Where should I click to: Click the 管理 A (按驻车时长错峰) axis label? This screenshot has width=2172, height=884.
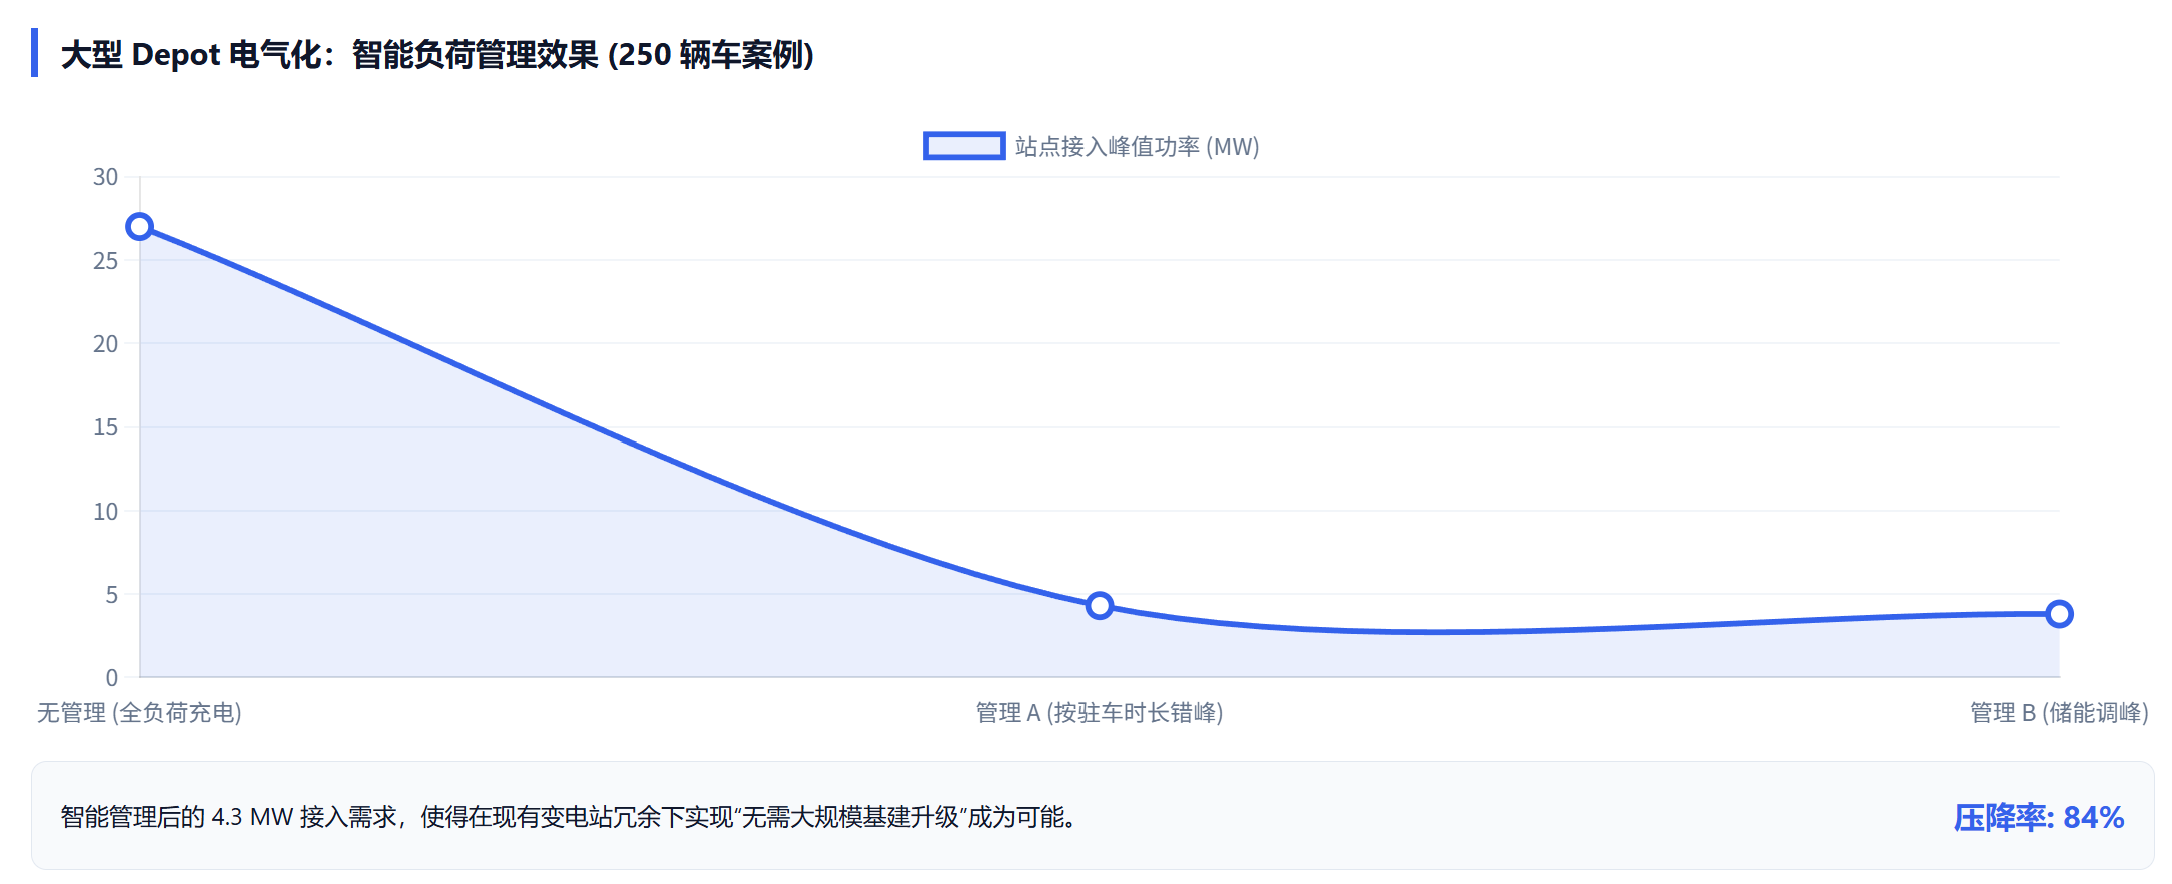(x=1099, y=713)
